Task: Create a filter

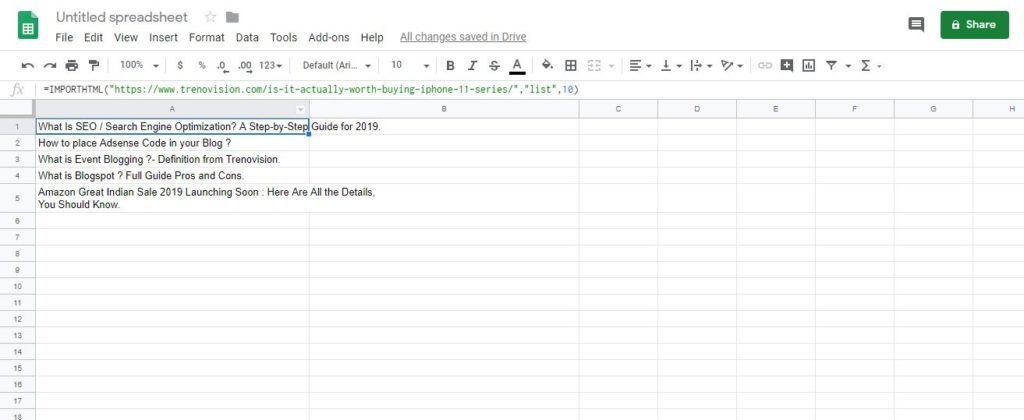Action: 831,65
